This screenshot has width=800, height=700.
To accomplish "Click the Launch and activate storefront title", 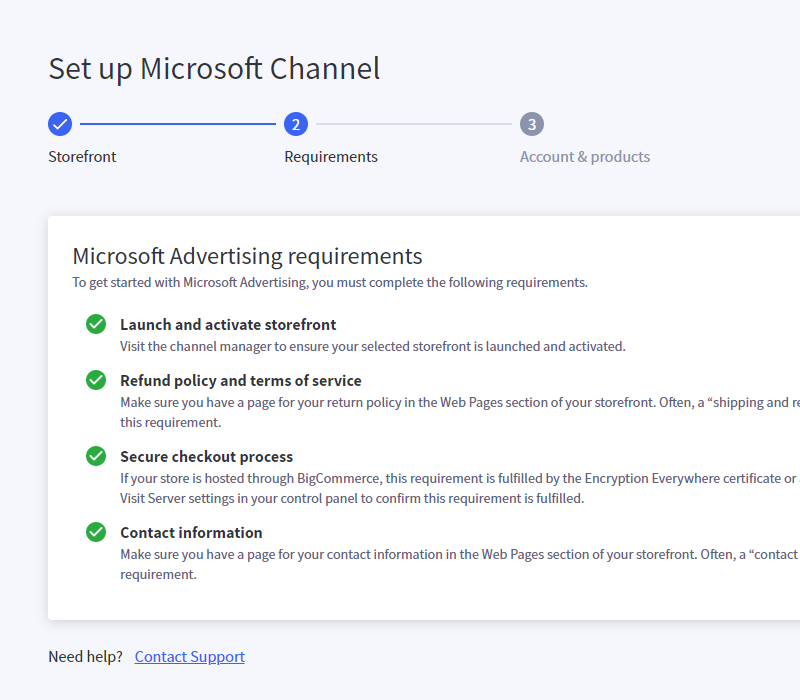I will click(228, 324).
